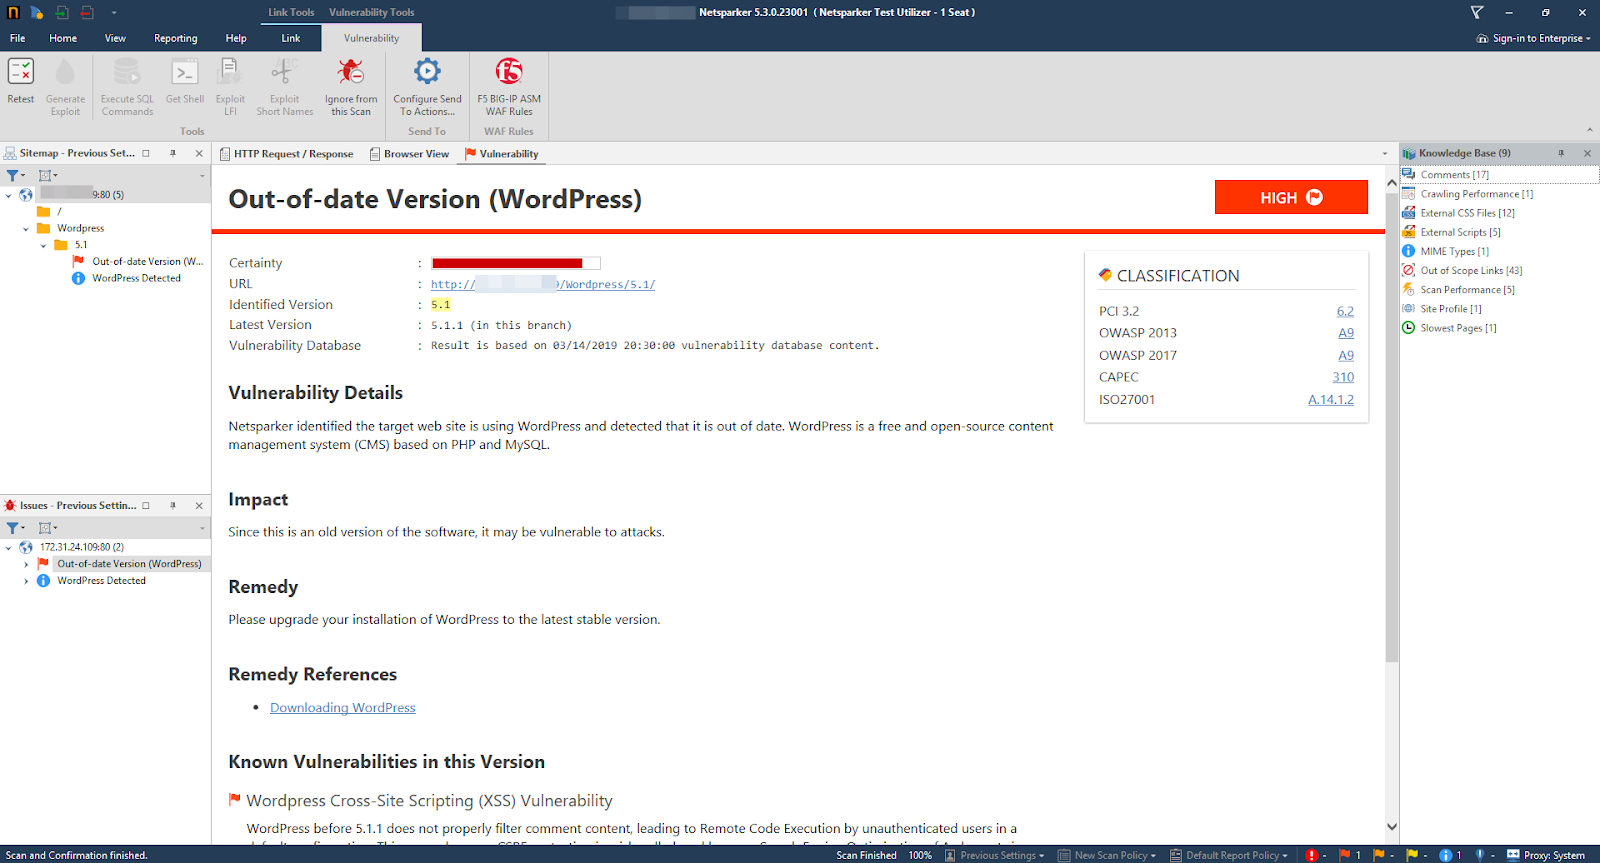Click scroll down arrow of report pane

(x=1392, y=827)
